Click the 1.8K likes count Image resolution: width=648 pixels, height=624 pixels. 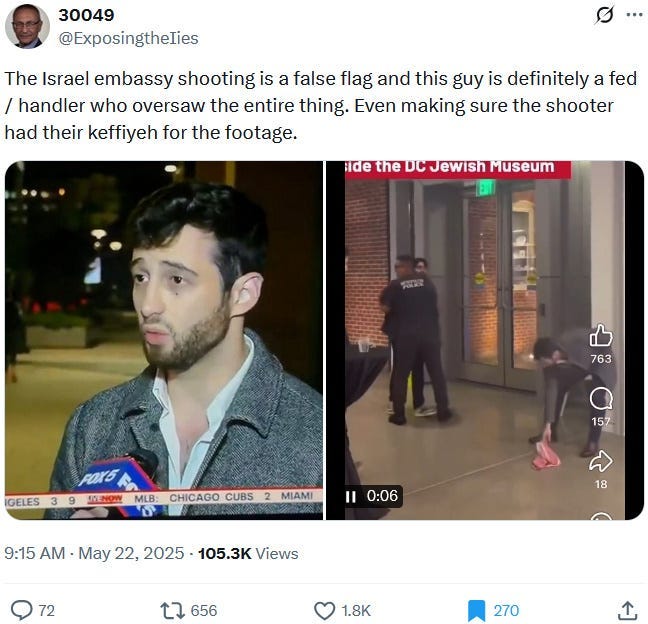click(x=356, y=611)
